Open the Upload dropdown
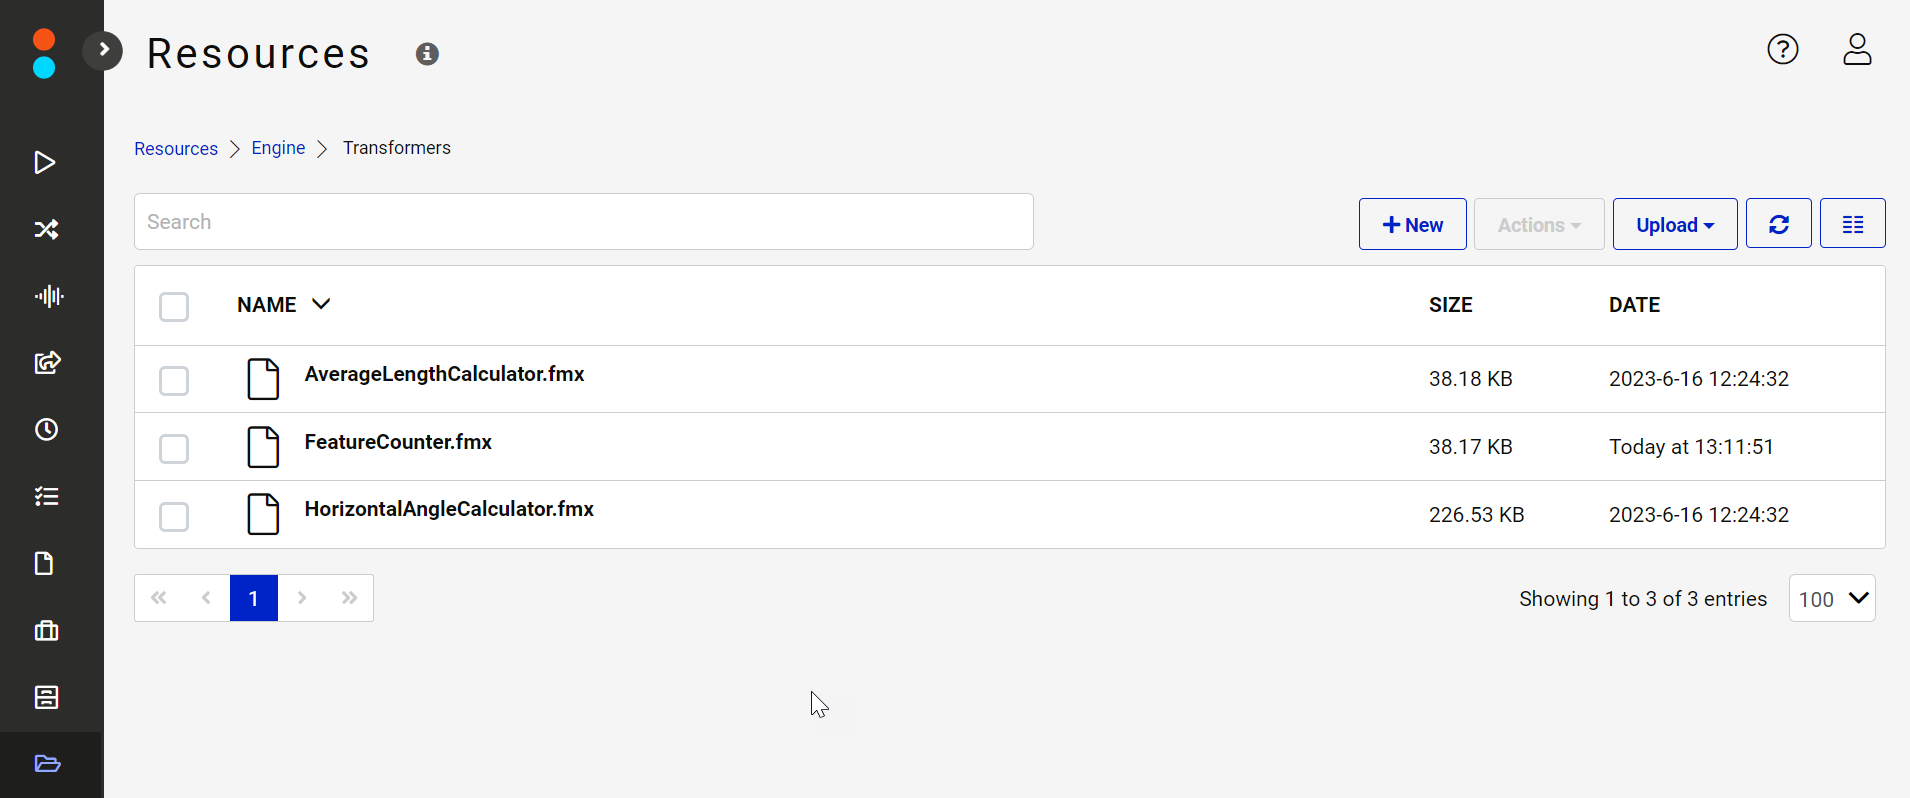Screen dimensions: 1910x798 pyautogui.click(x=1675, y=224)
